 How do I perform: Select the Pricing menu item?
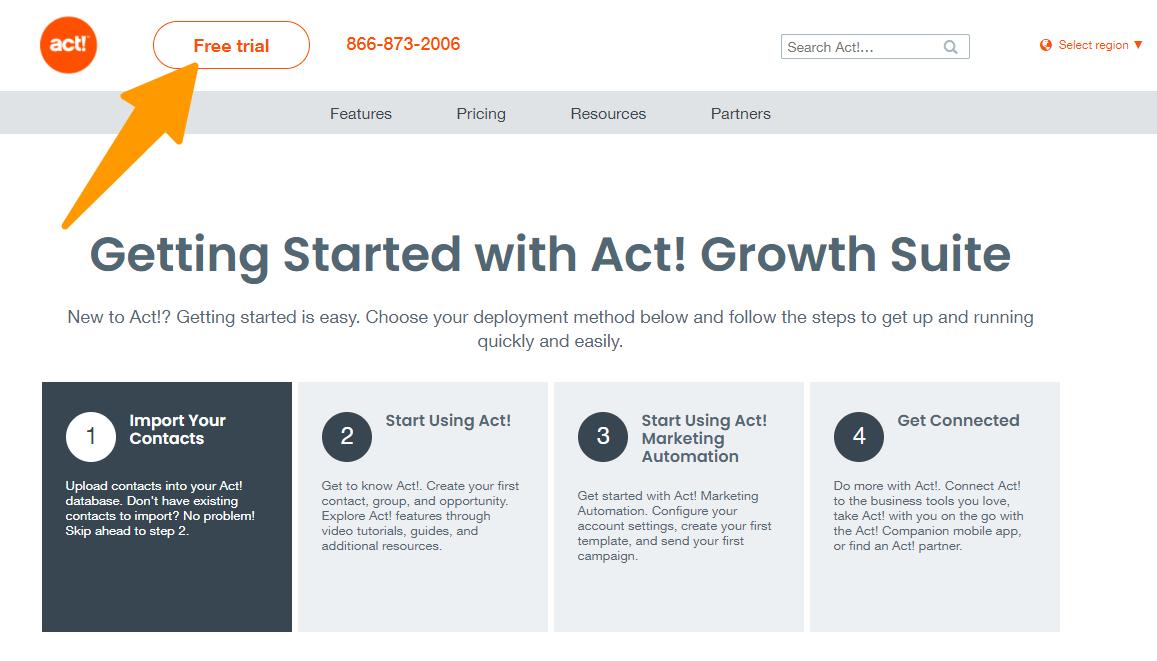pos(481,113)
